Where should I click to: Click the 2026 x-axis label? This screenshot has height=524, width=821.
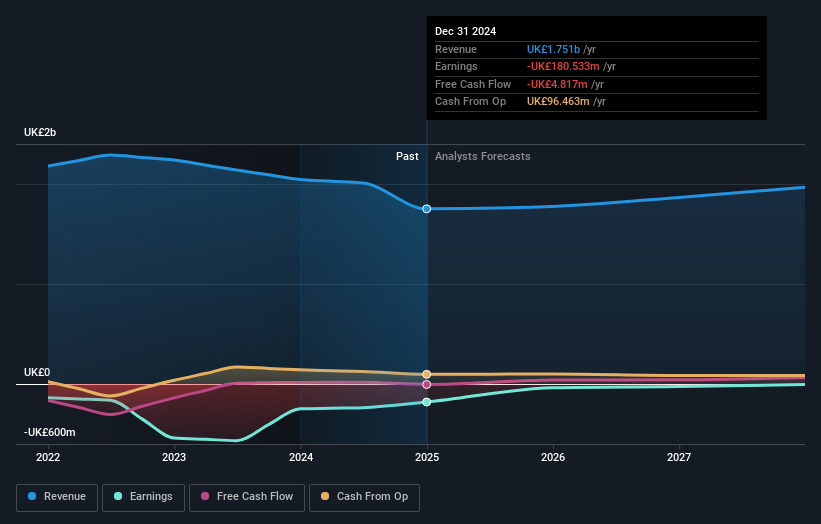tap(553, 457)
